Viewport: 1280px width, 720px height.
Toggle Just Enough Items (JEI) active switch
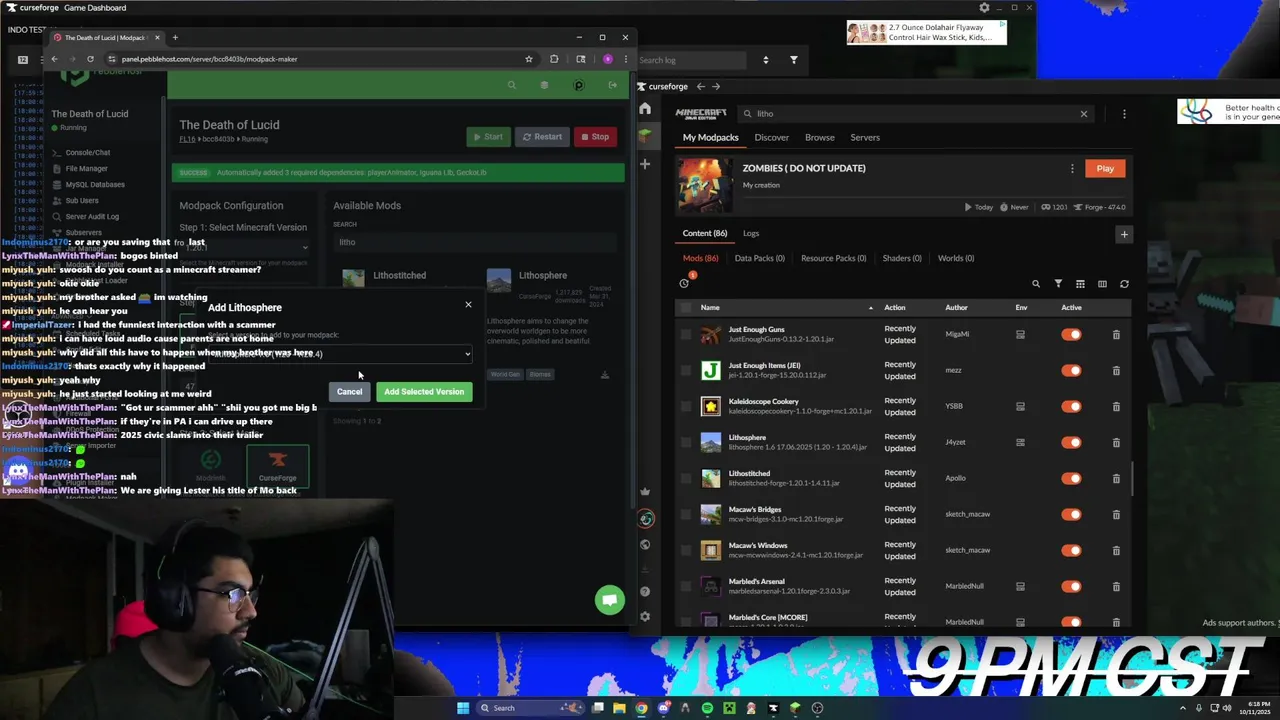(1071, 370)
